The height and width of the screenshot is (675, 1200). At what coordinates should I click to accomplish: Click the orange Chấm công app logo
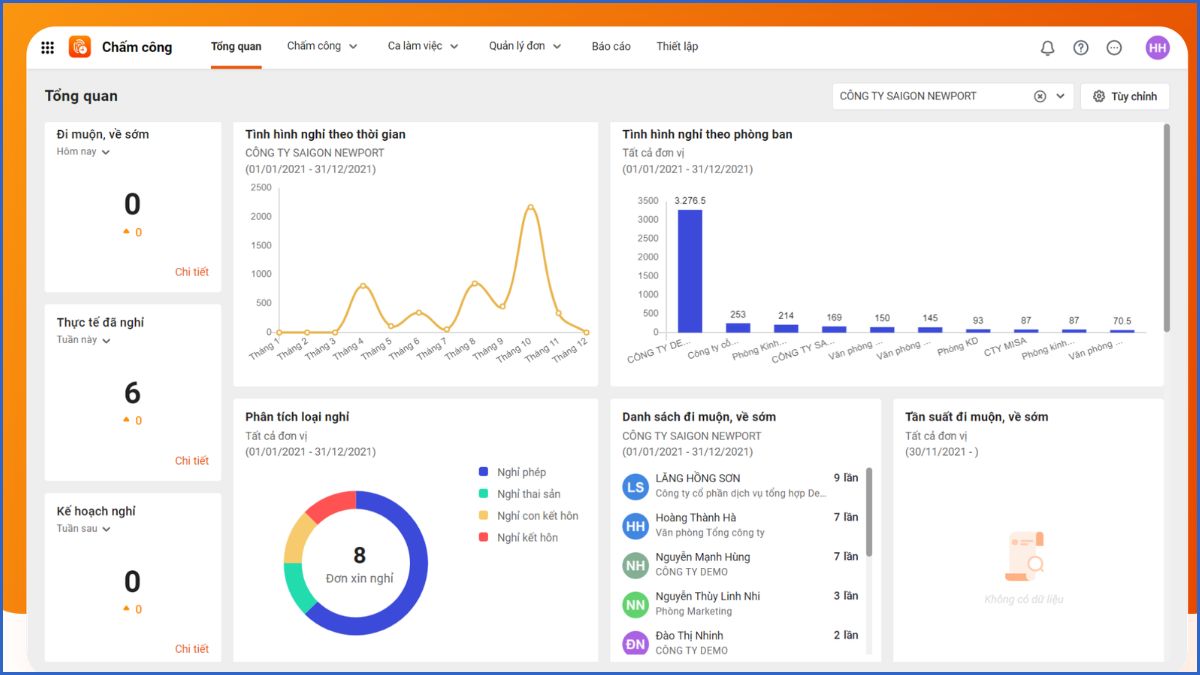[80, 47]
